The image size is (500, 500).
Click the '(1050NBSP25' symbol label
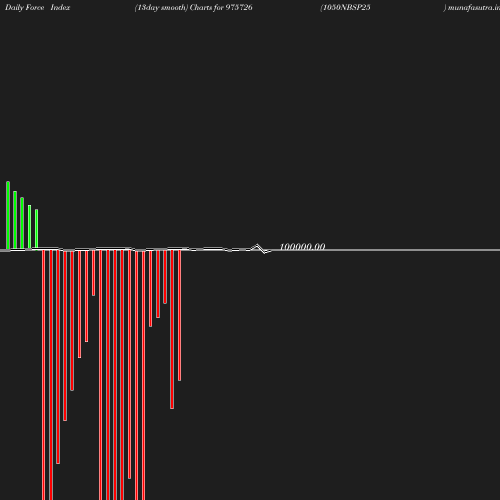[x=345, y=8]
